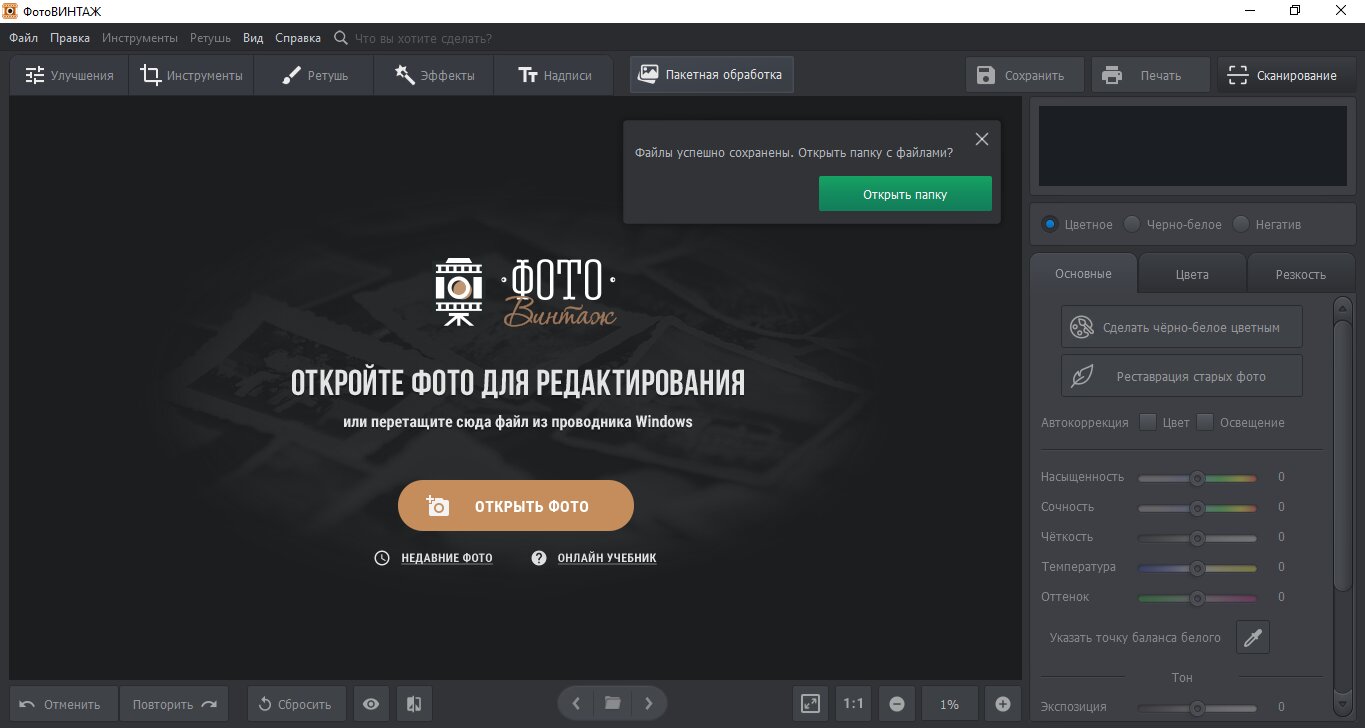Click the Сбросить reset button
Screen dimensions: 1365x728
[296, 704]
